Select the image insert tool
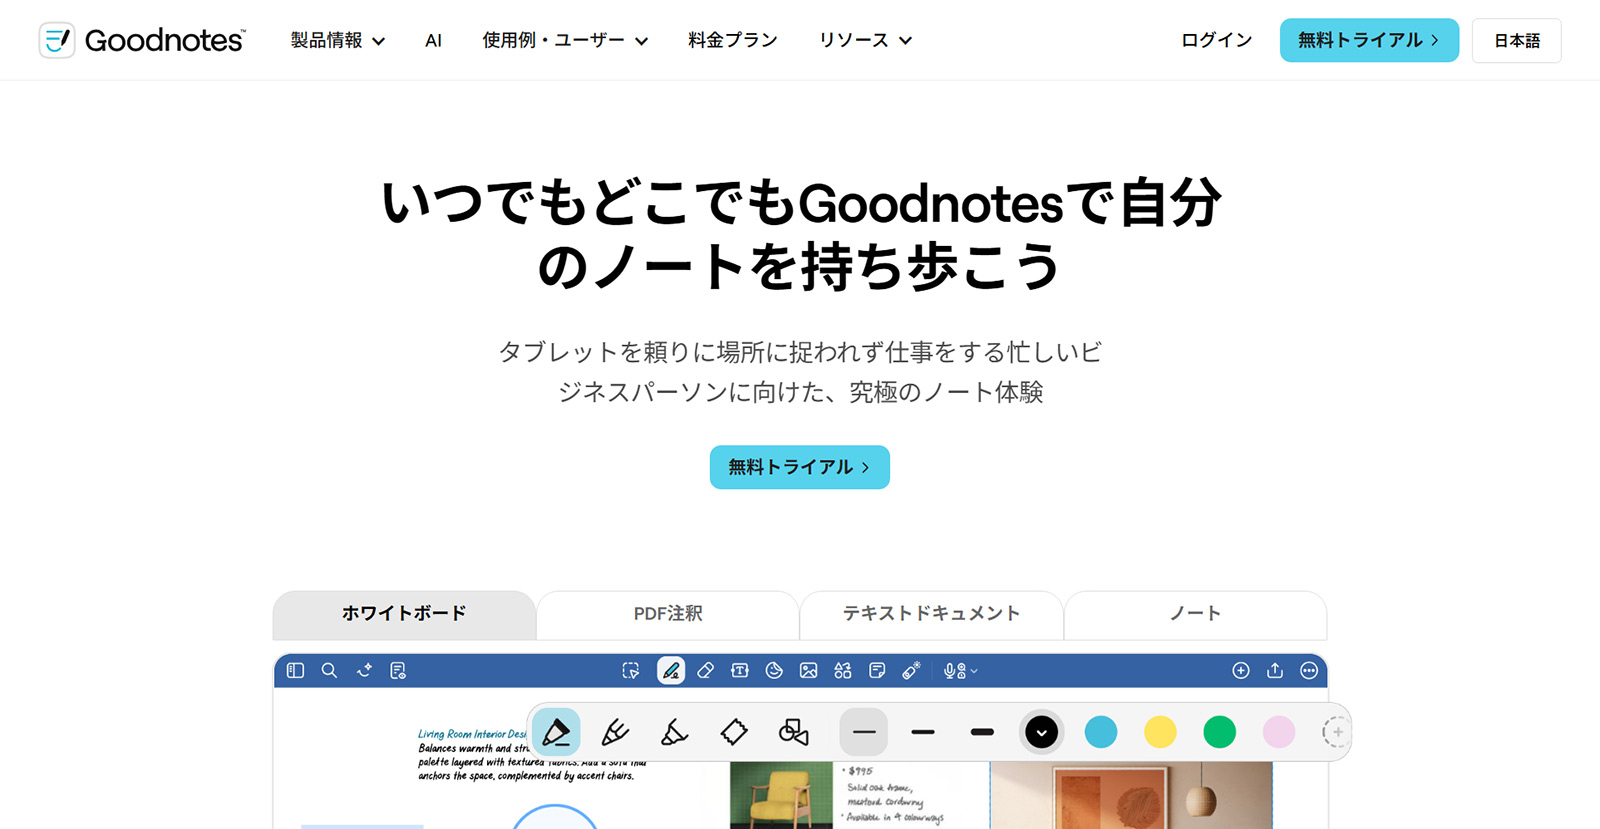The image size is (1600, 829). [x=809, y=670]
